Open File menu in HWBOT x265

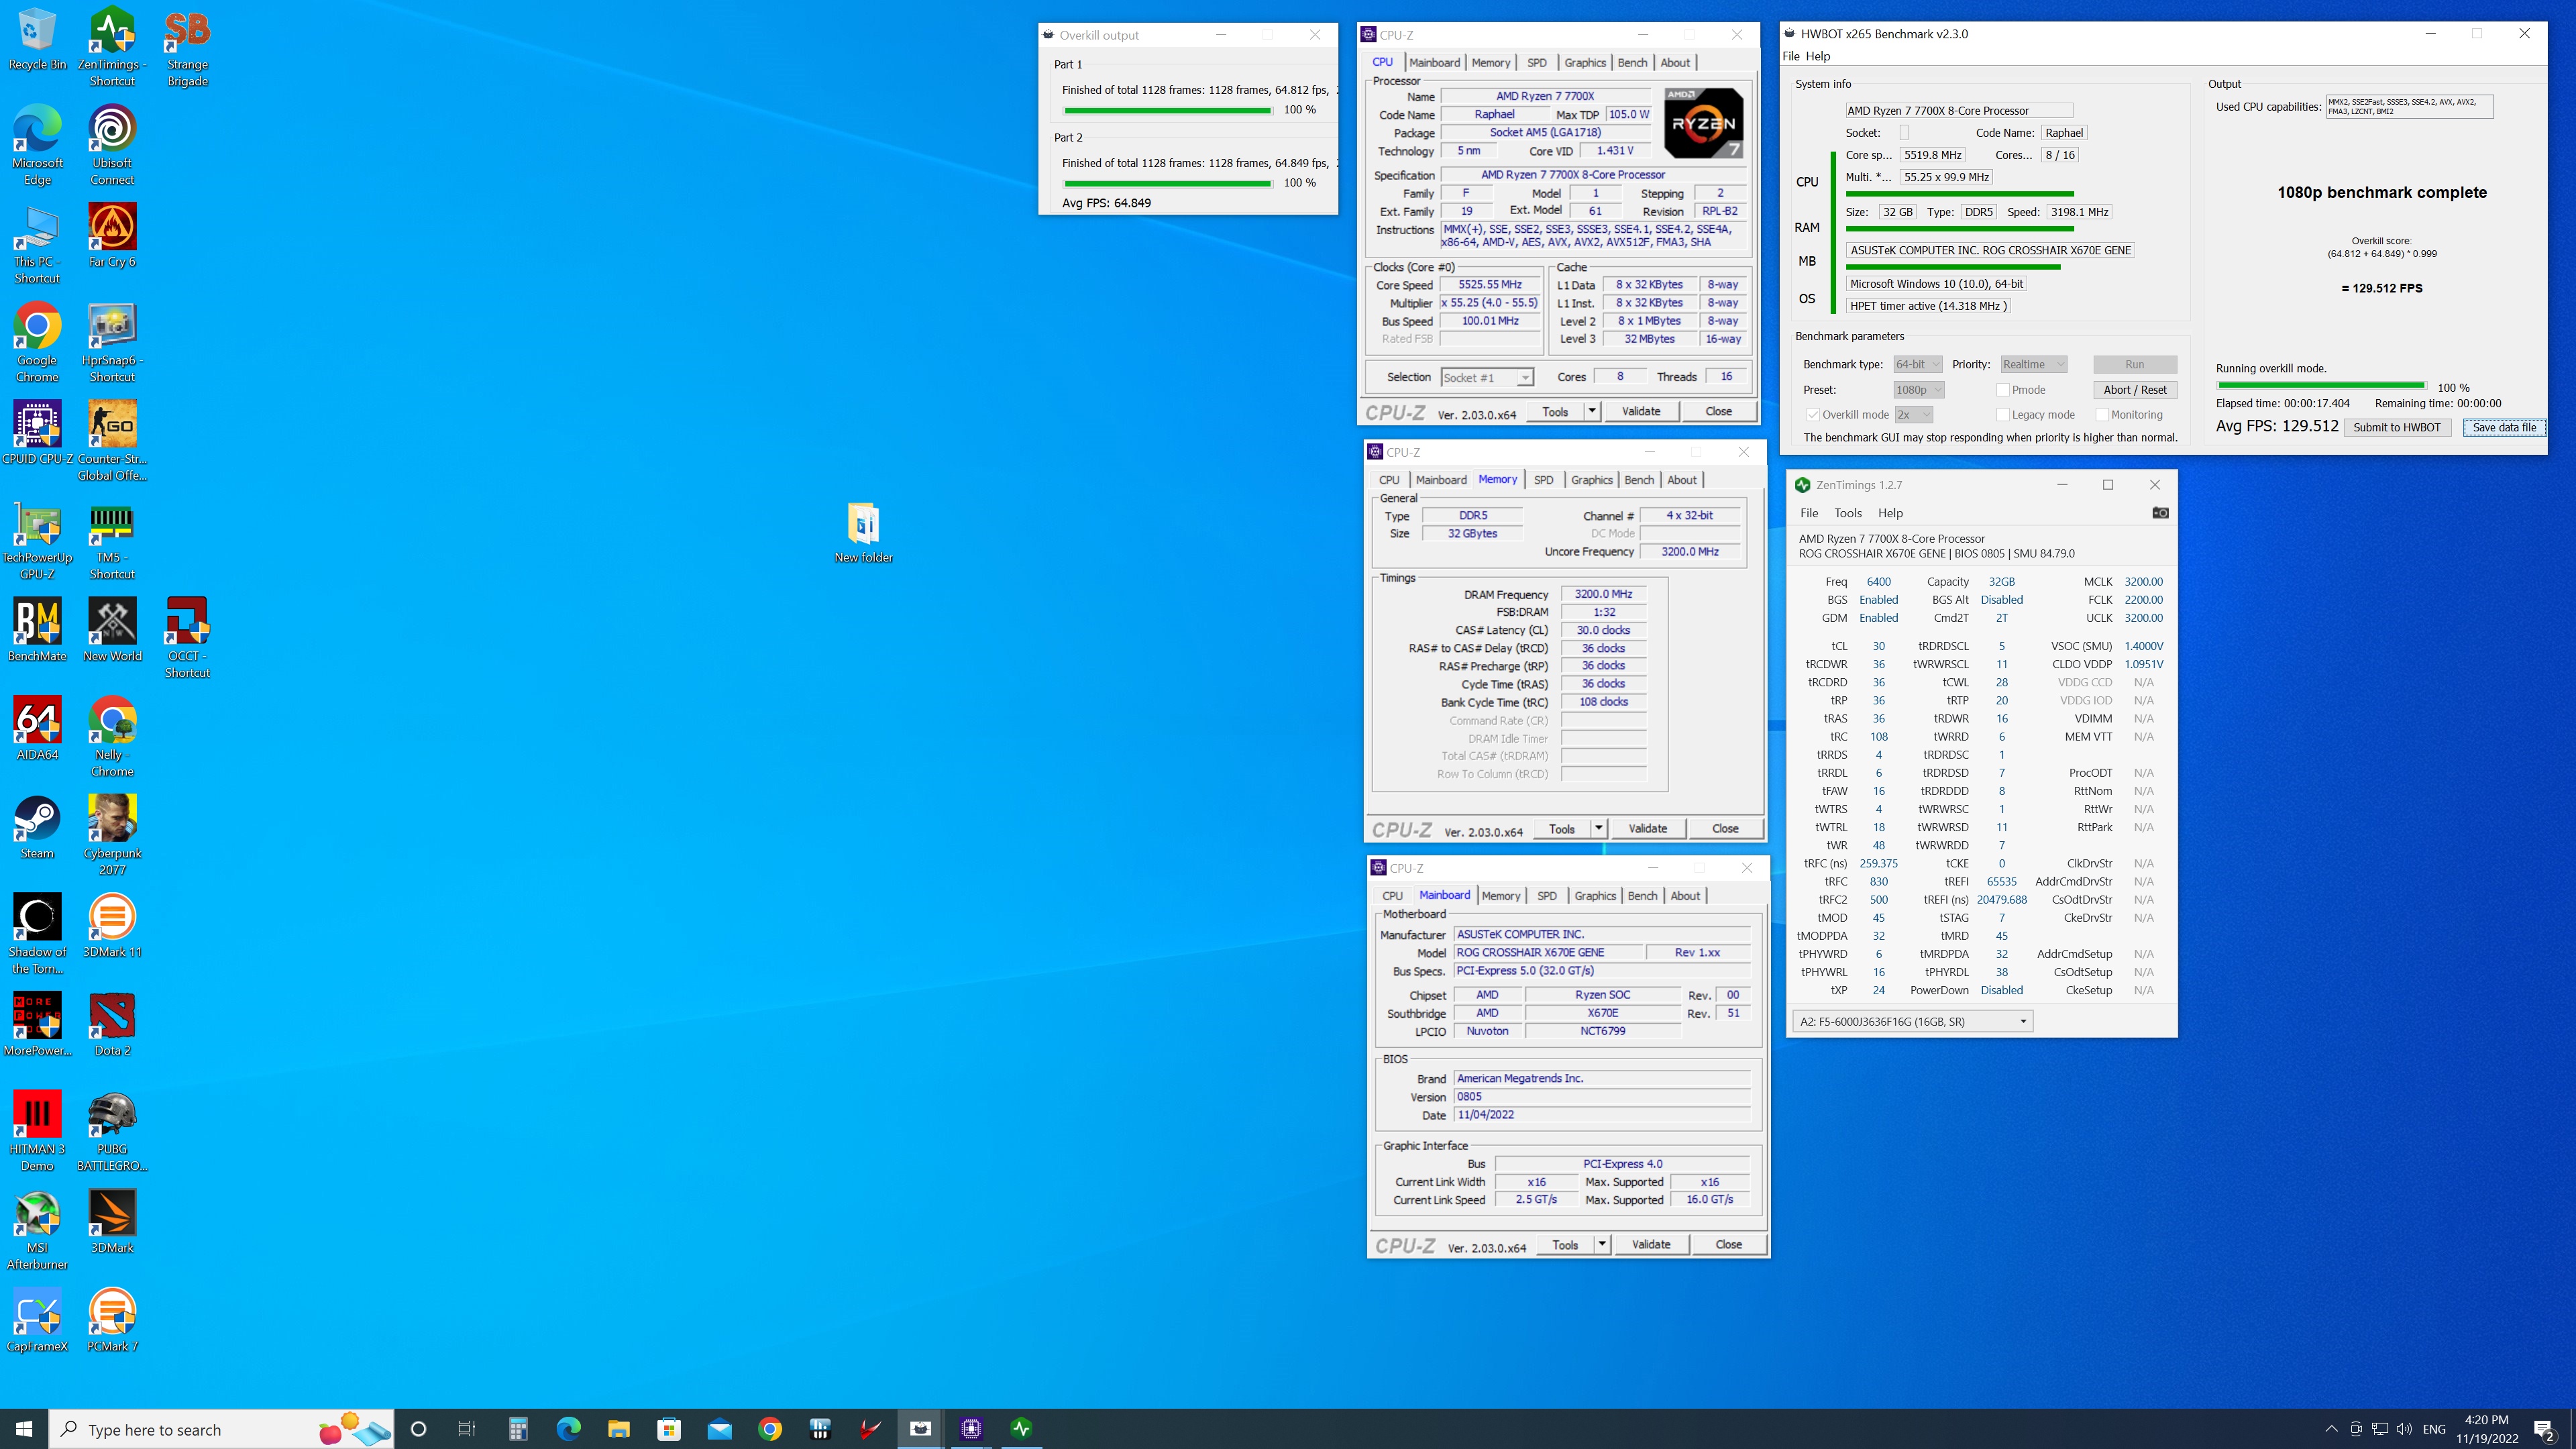(1791, 56)
